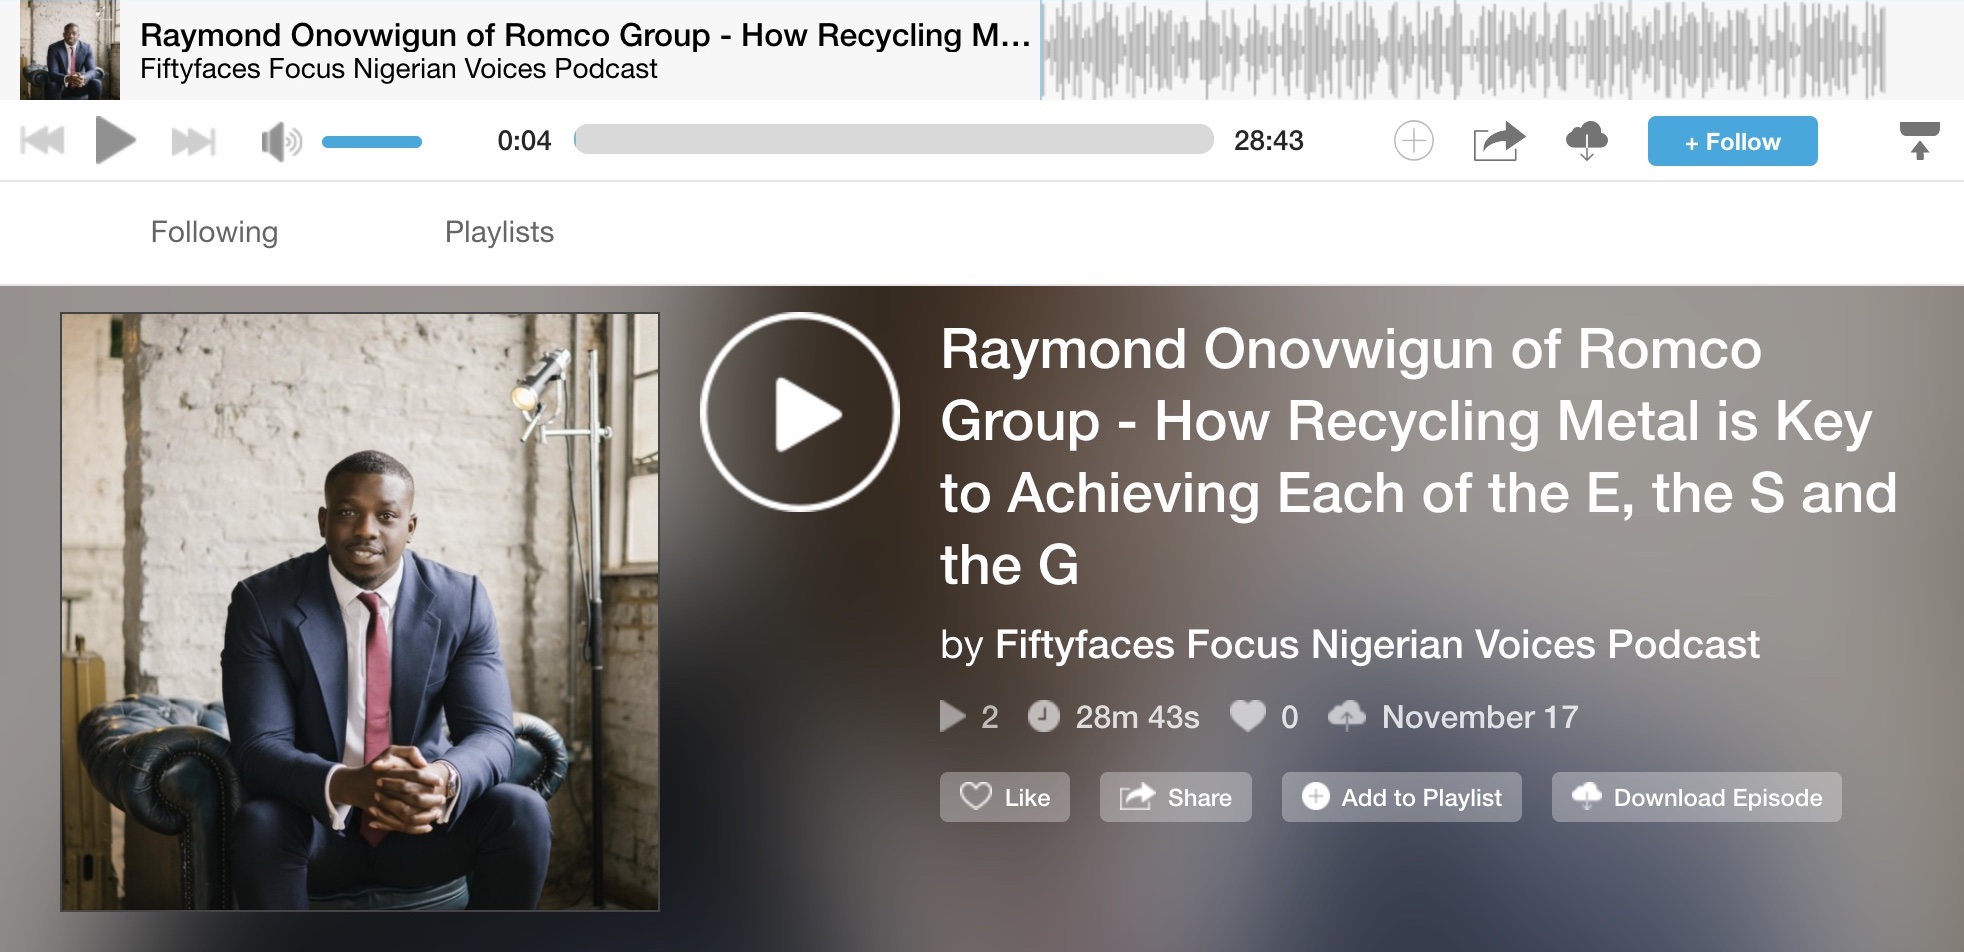Follow the podcast with + Follow button
The width and height of the screenshot is (1964, 952).
[1732, 141]
